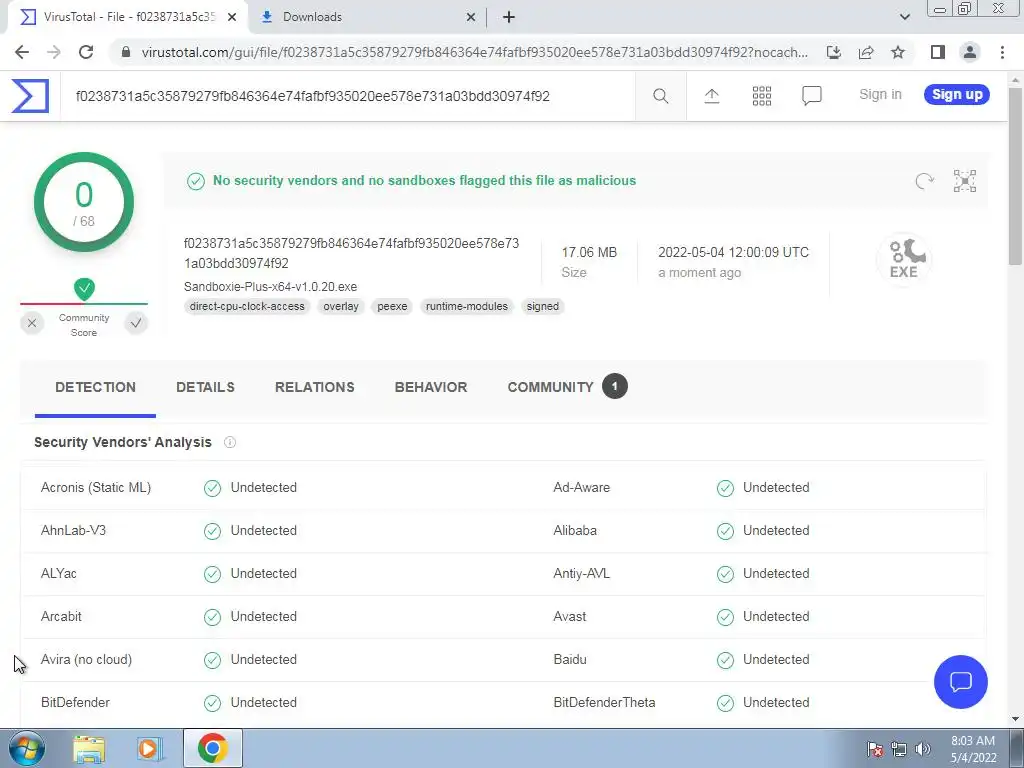Viewport: 1024px width, 768px height.
Task: Click the similar files graph icon
Action: tap(965, 181)
